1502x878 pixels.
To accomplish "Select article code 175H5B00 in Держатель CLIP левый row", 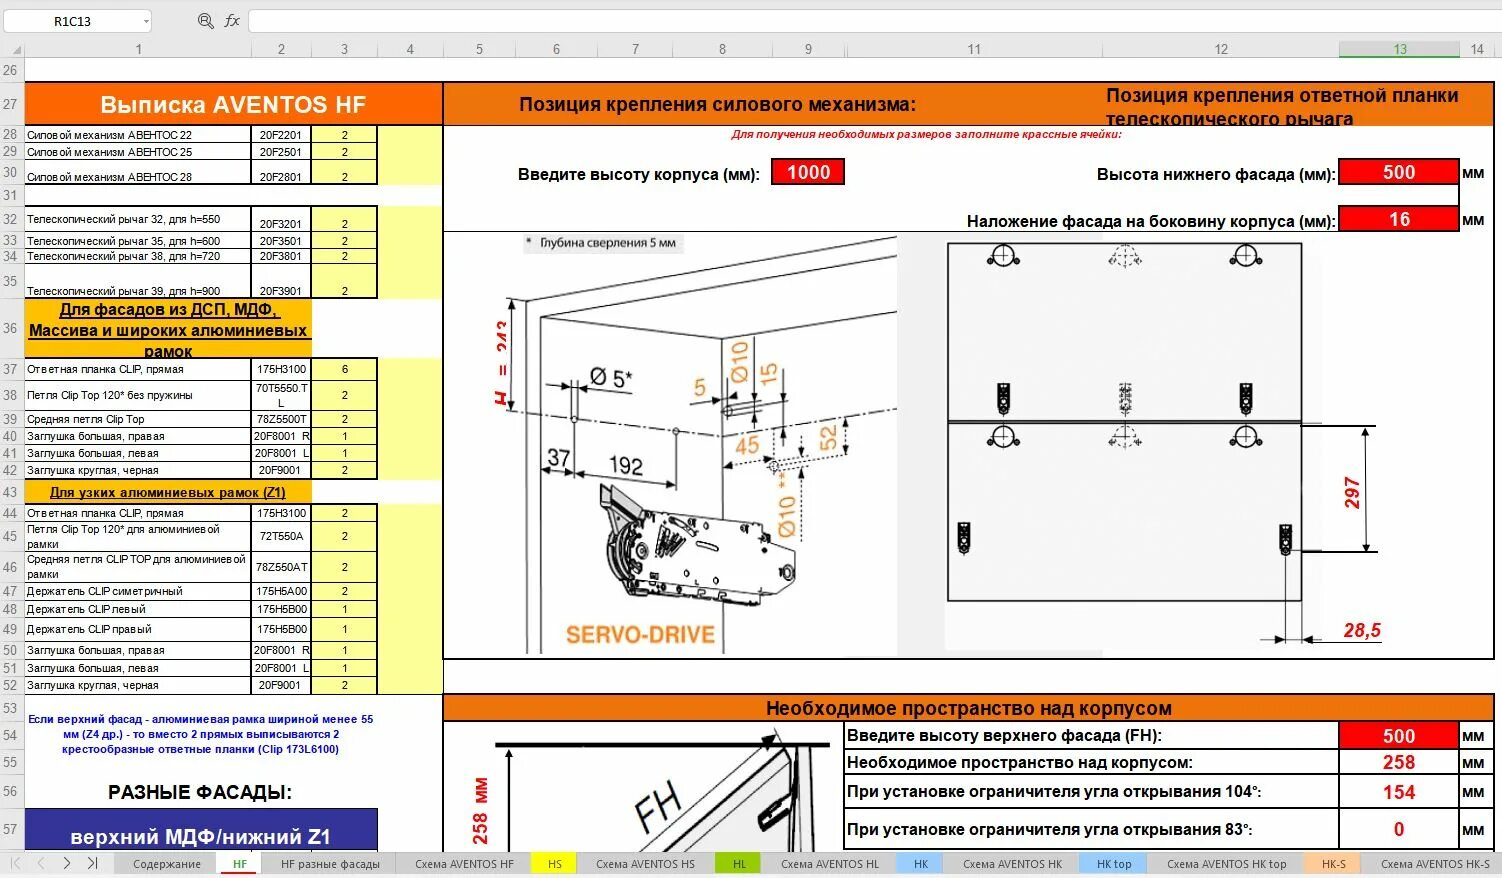I will click(x=281, y=609).
